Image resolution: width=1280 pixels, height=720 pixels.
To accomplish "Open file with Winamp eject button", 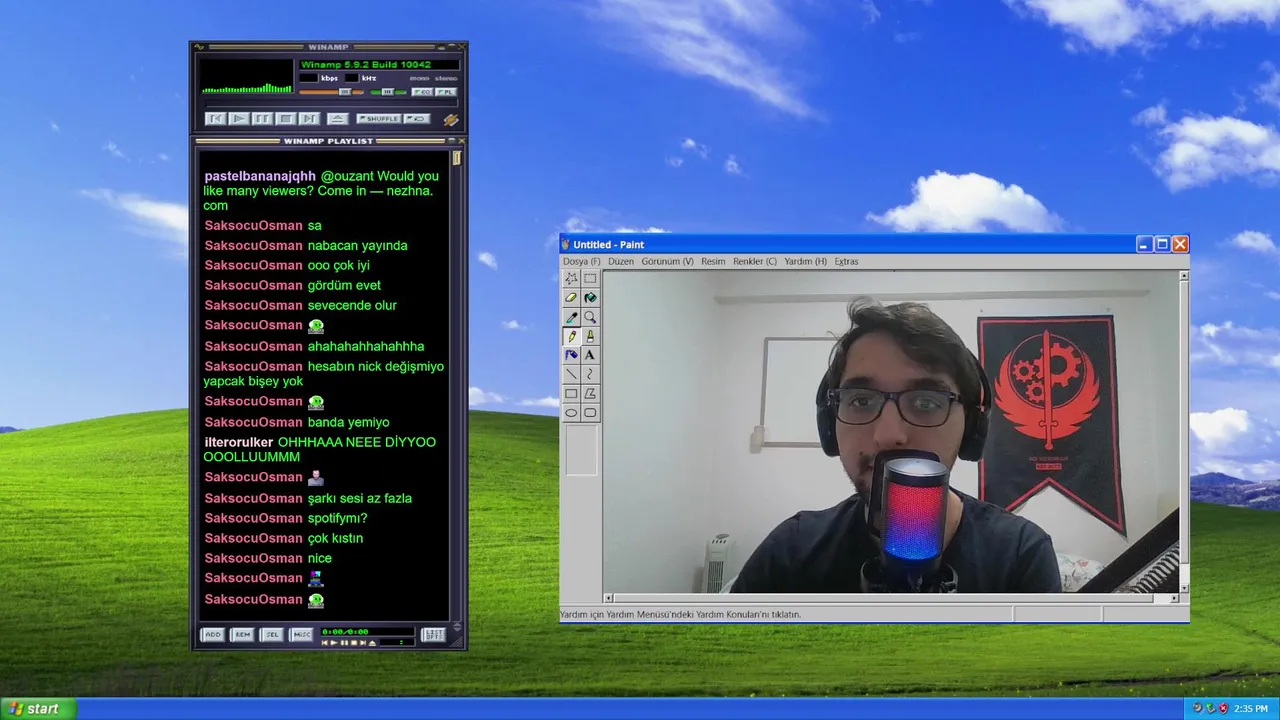I will [x=337, y=119].
